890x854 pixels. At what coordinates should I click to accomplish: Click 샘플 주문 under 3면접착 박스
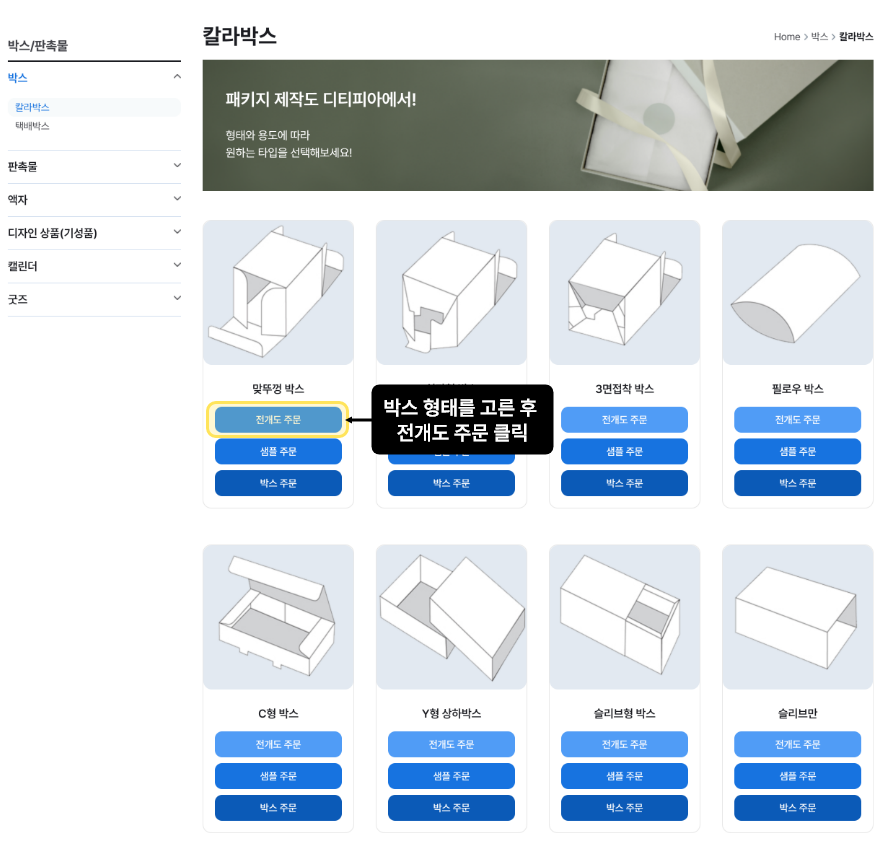[624, 452]
